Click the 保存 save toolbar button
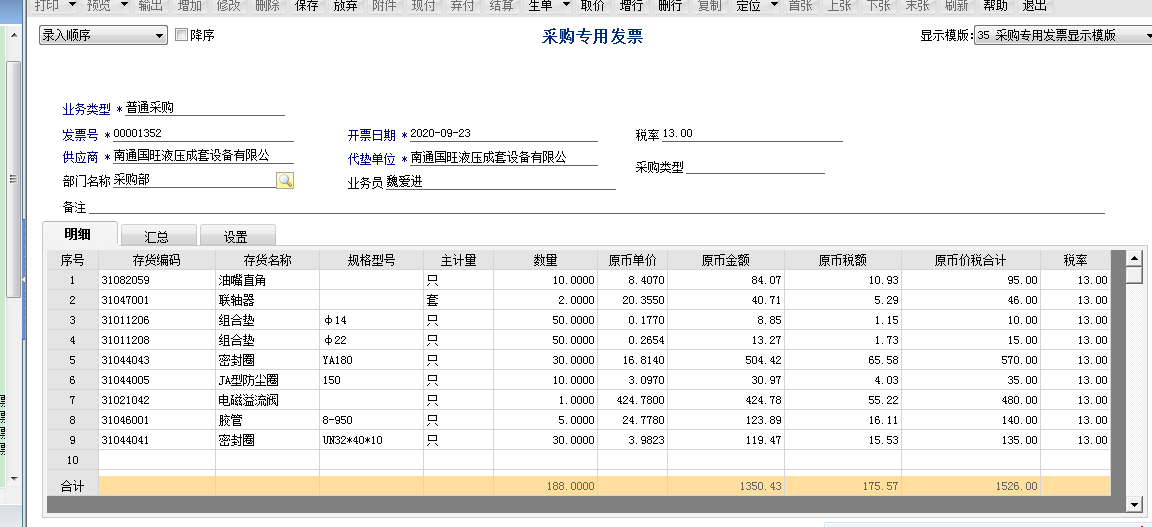The height and width of the screenshot is (527, 1152). [x=307, y=6]
